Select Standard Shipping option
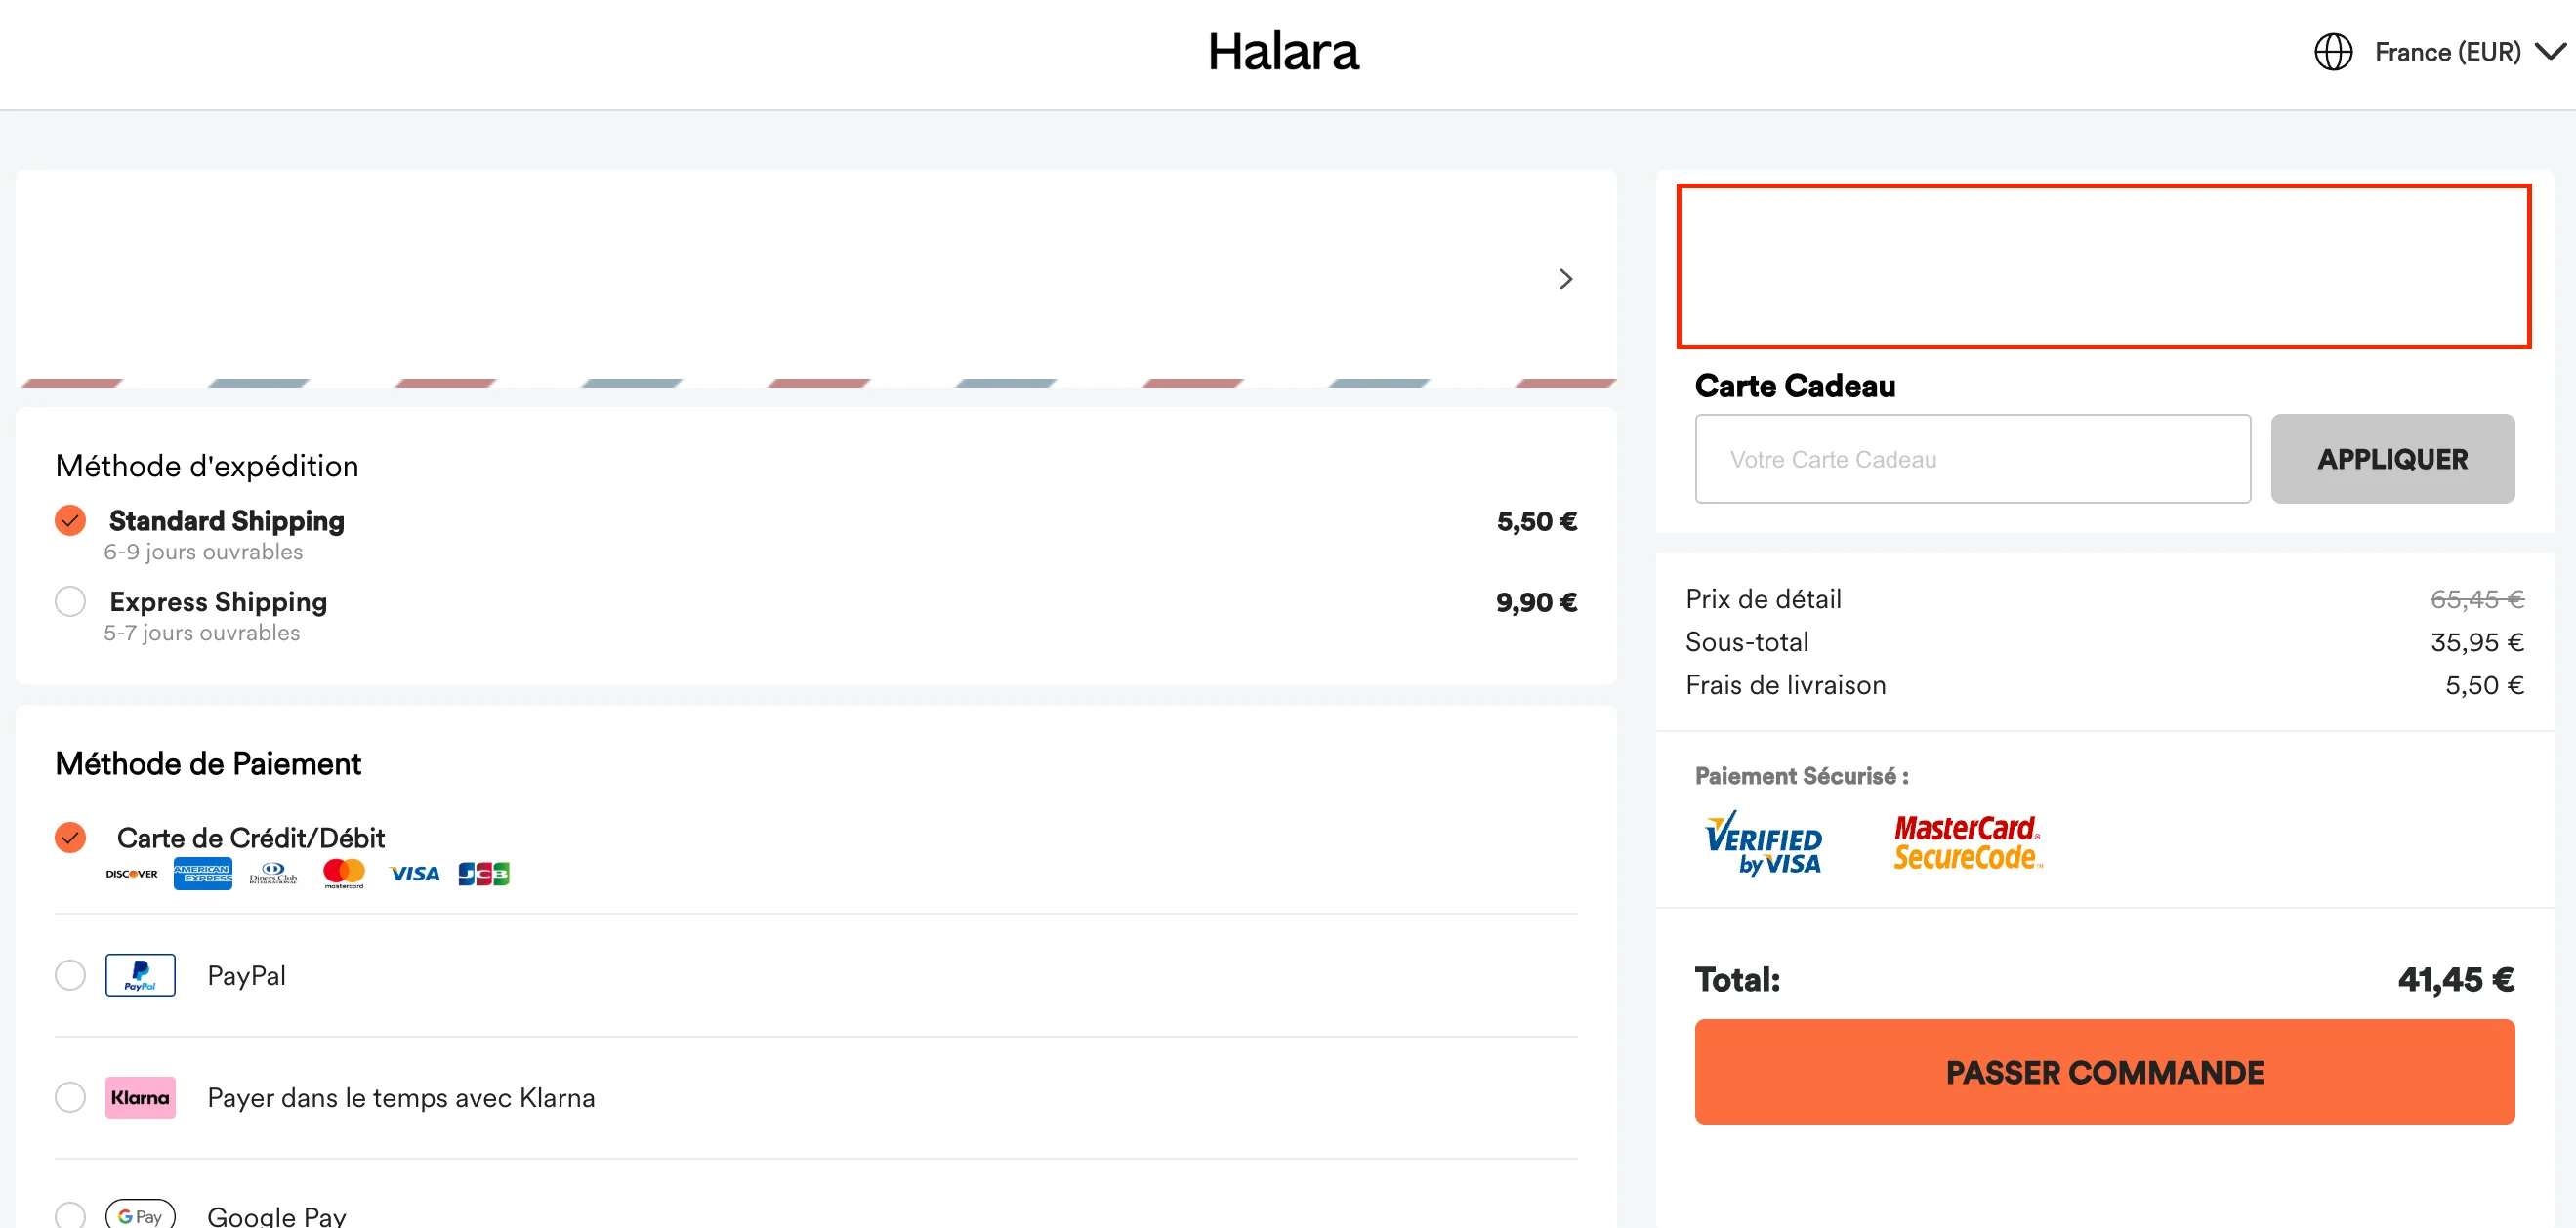This screenshot has width=2576, height=1228. point(70,520)
